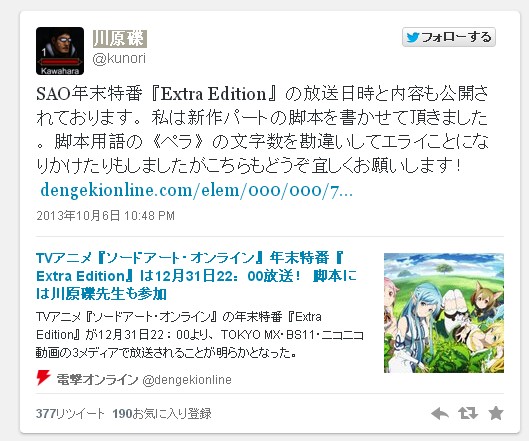Click the reply arrow icon
The width and height of the screenshot is (529, 441).
point(440,413)
